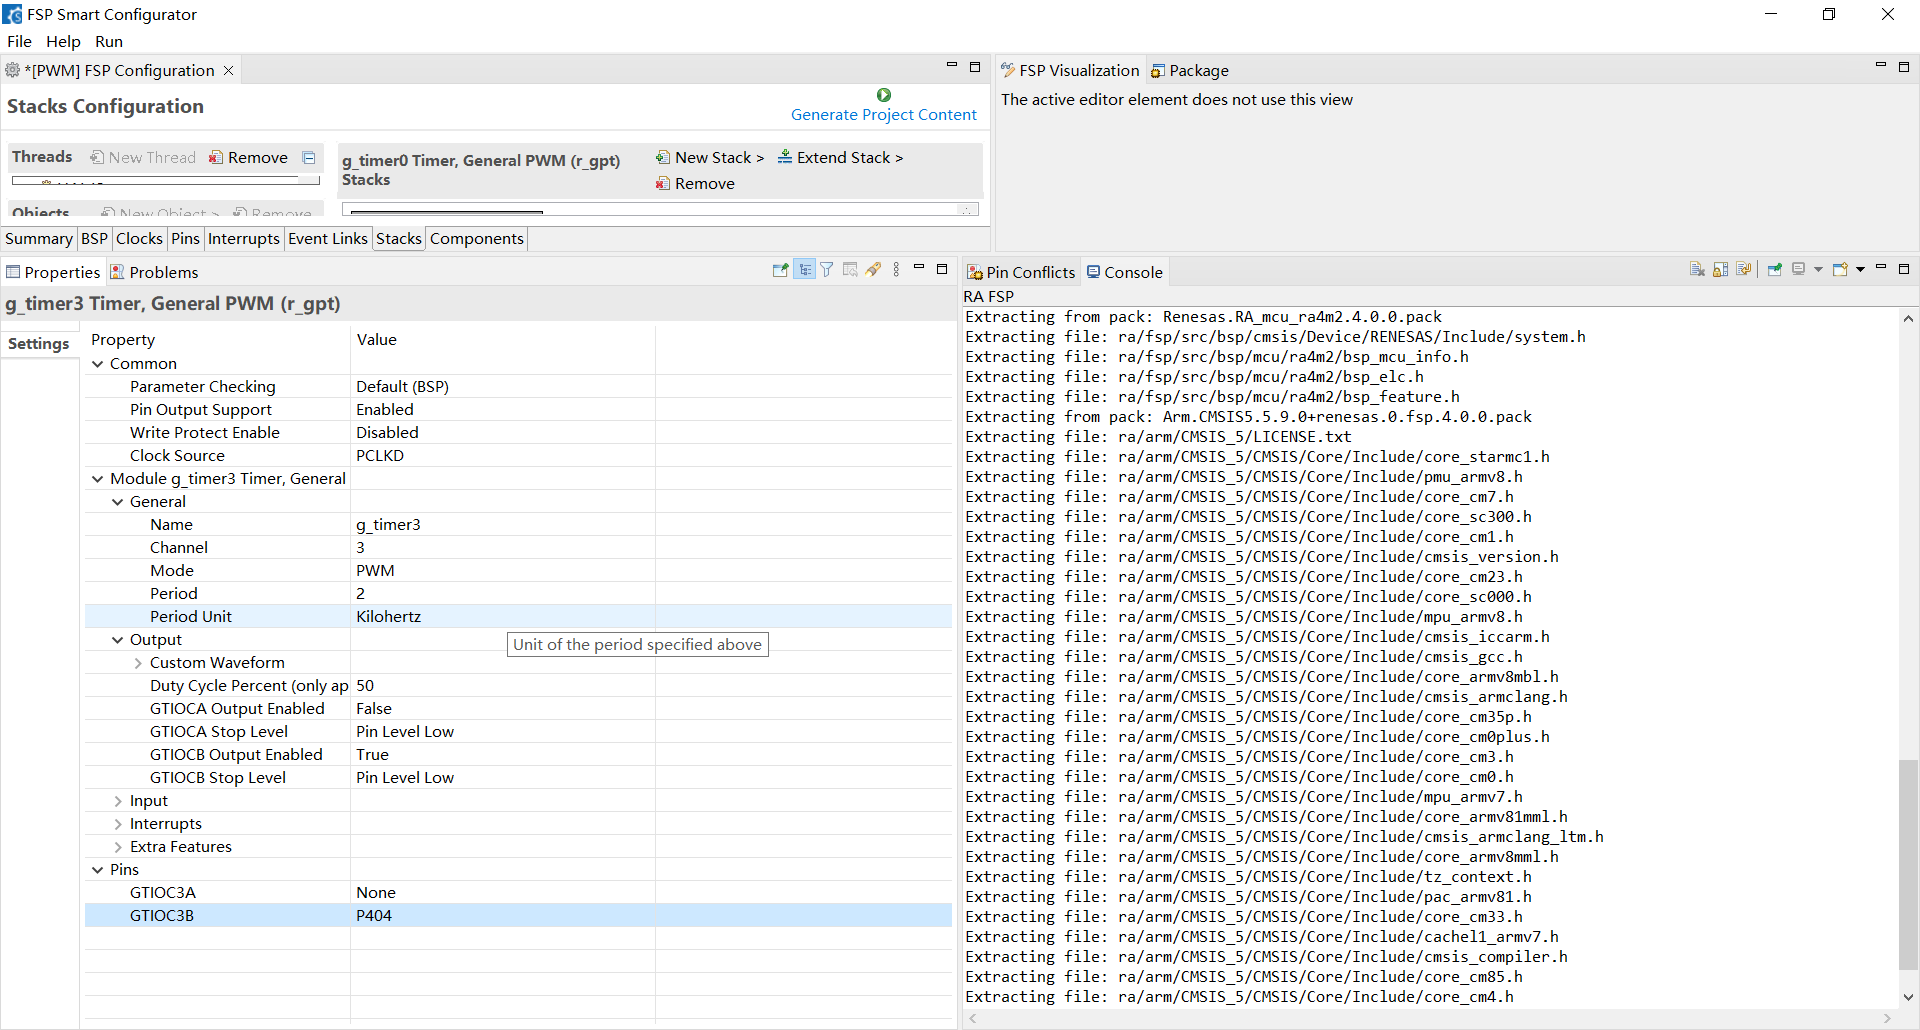Toggle the advanced properties filter icon
The image size is (1920, 1030).
(827, 270)
